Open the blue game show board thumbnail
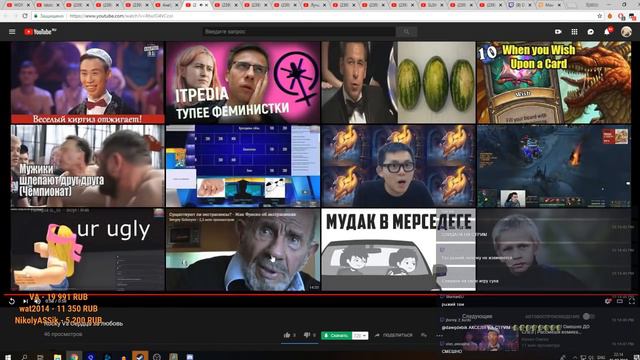This screenshot has height=360, width=640. pyautogui.click(x=243, y=166)
